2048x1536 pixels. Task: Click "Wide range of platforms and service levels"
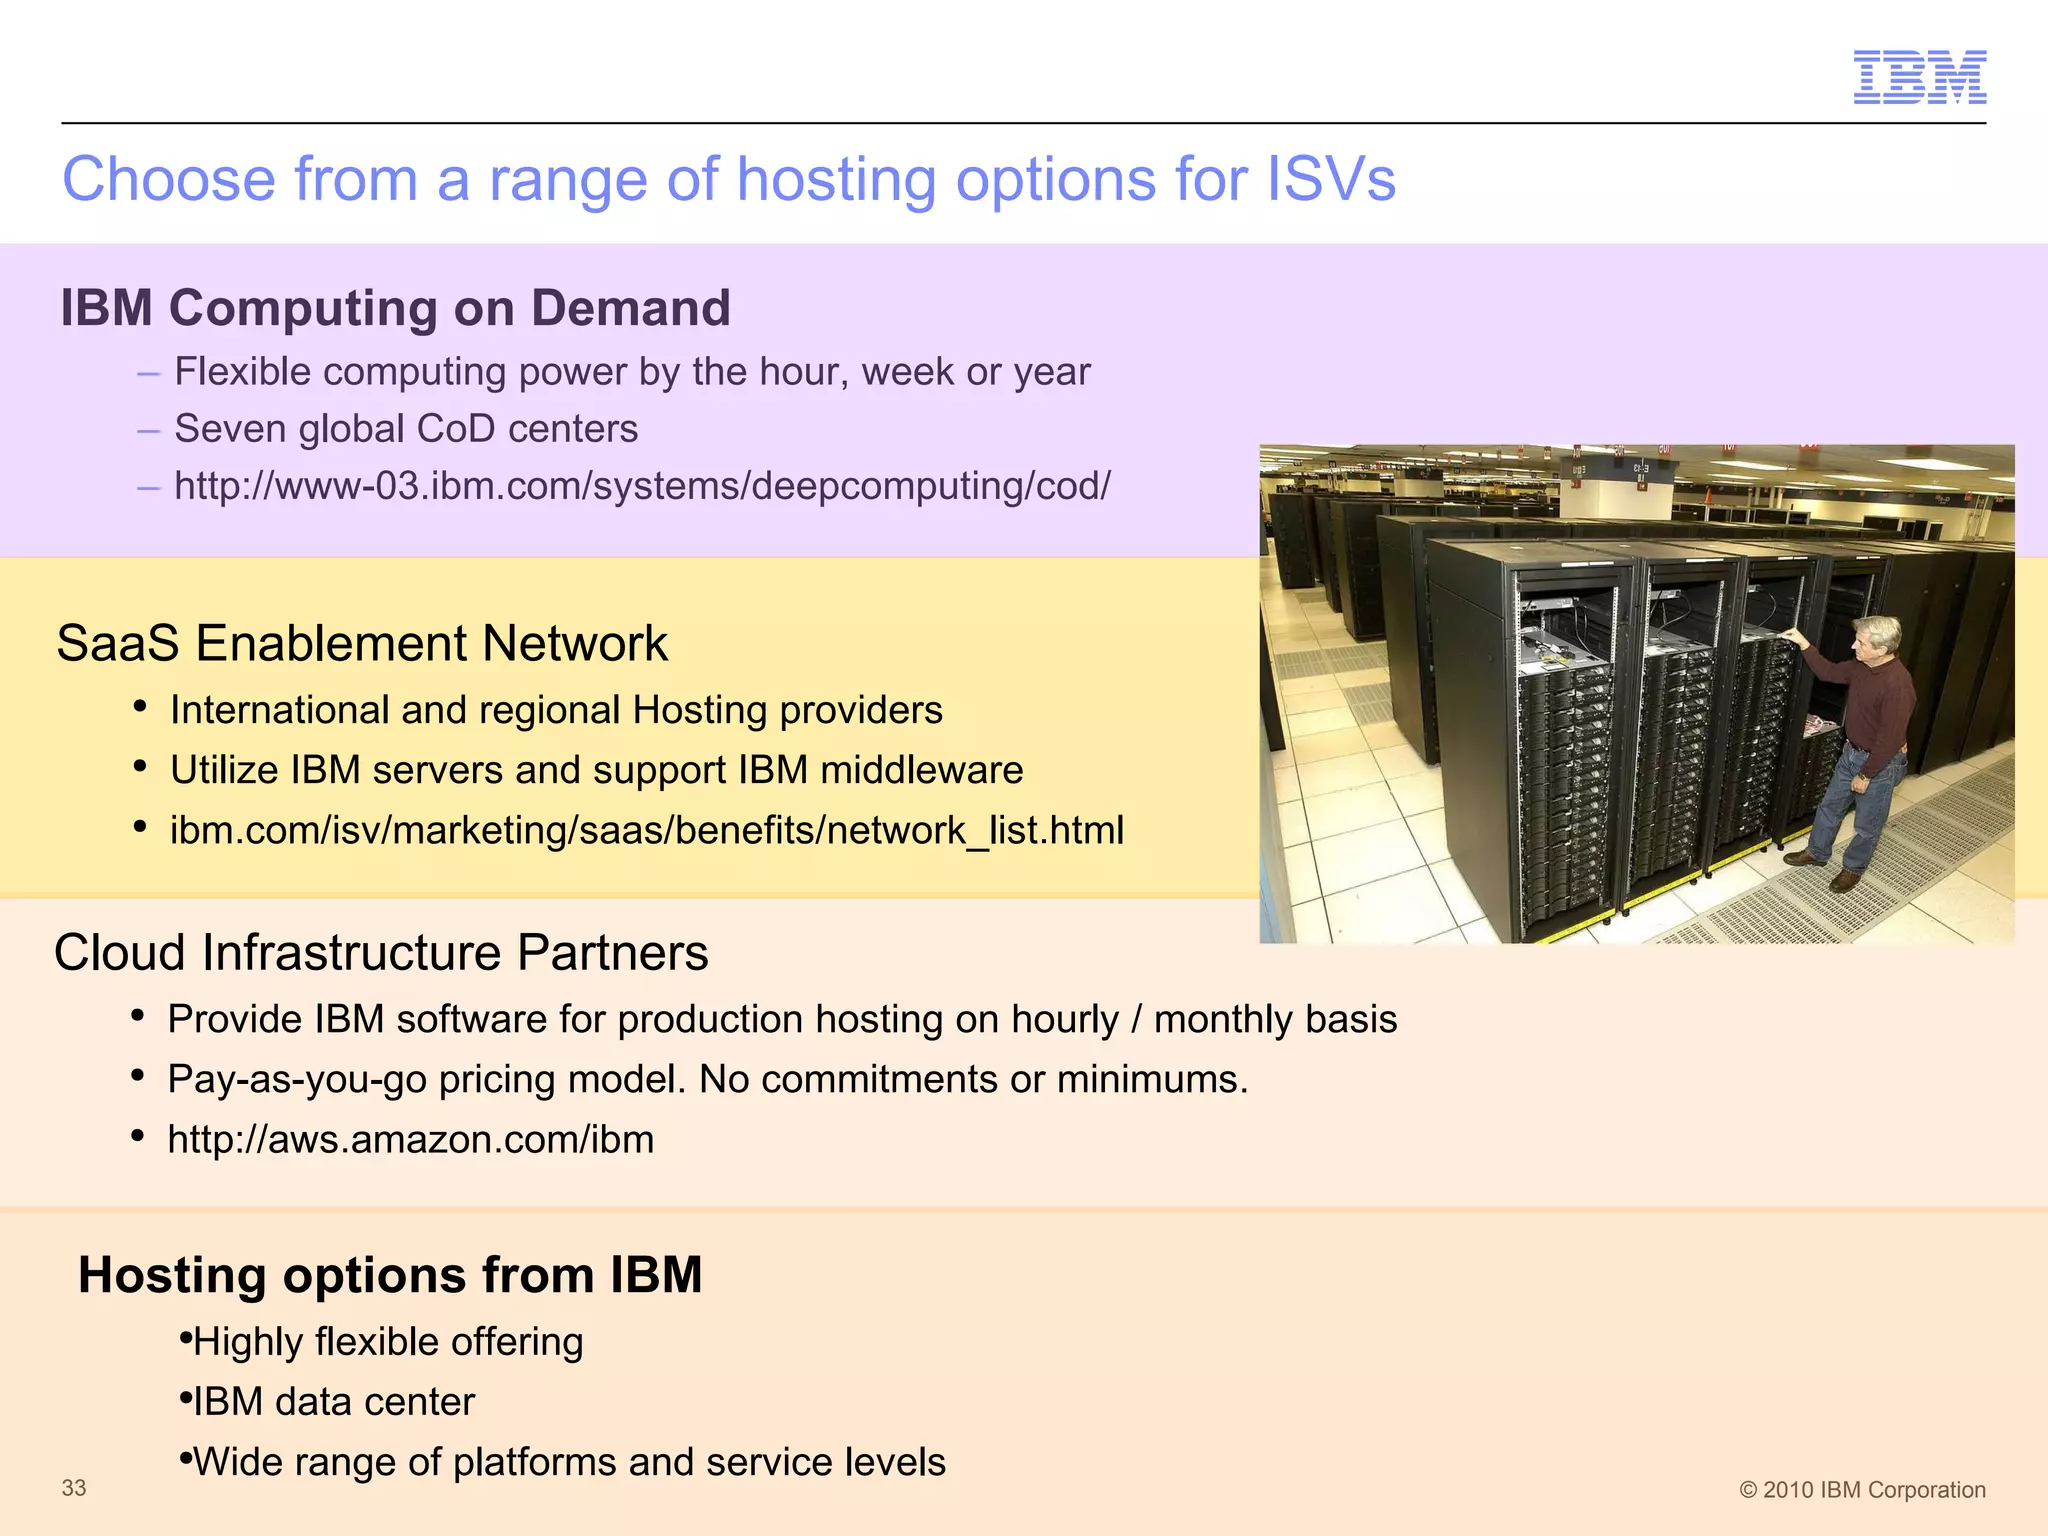pos(569,1462)
